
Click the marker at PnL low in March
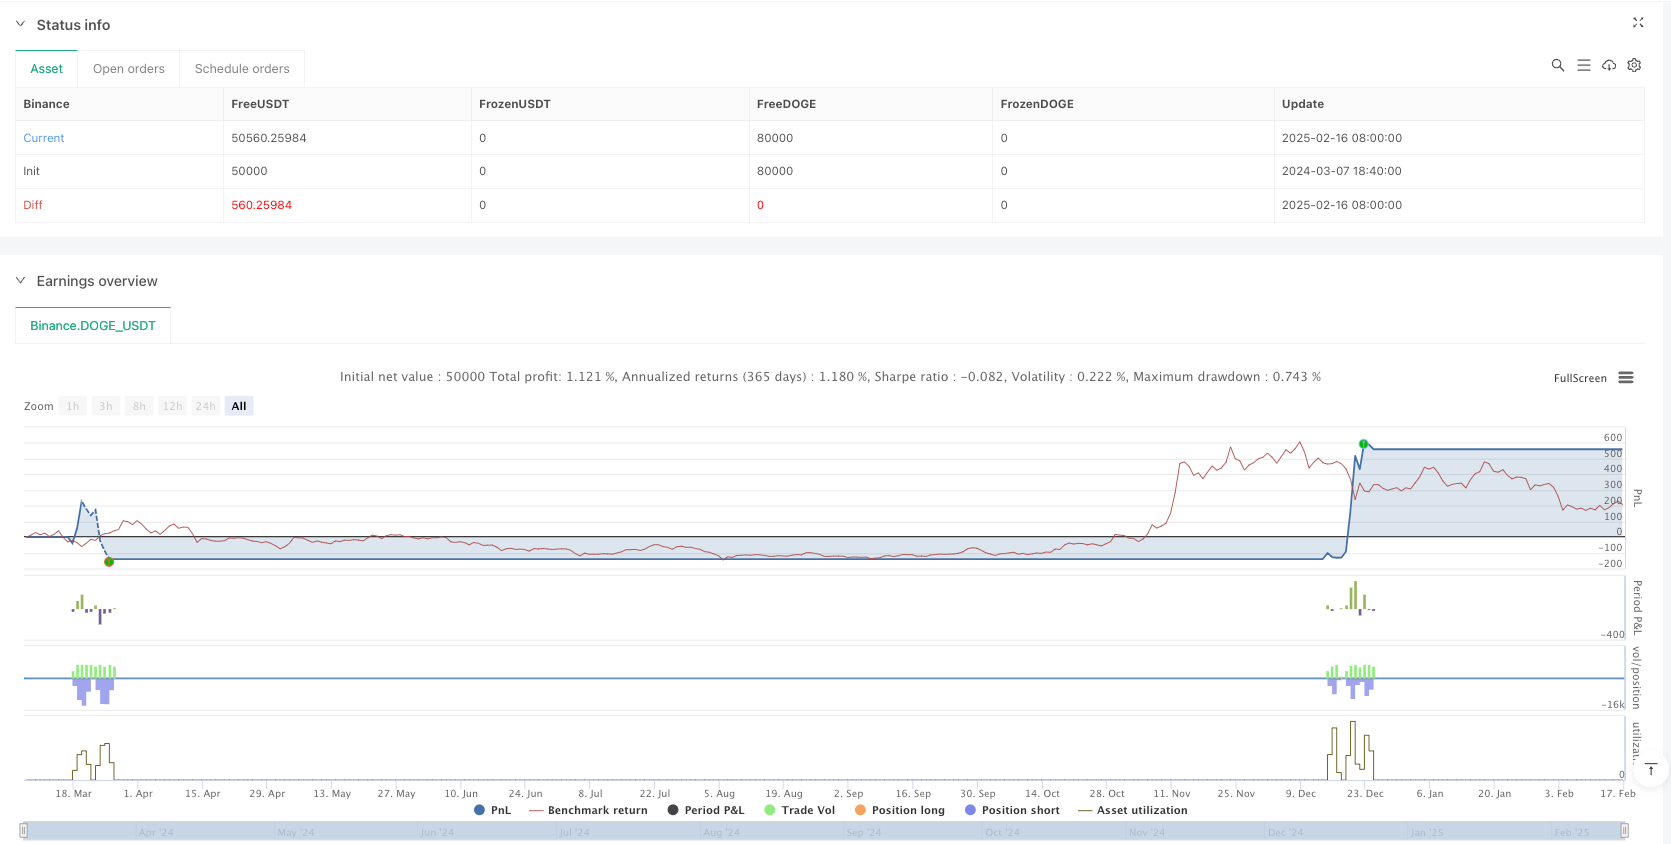click(109, 562)
